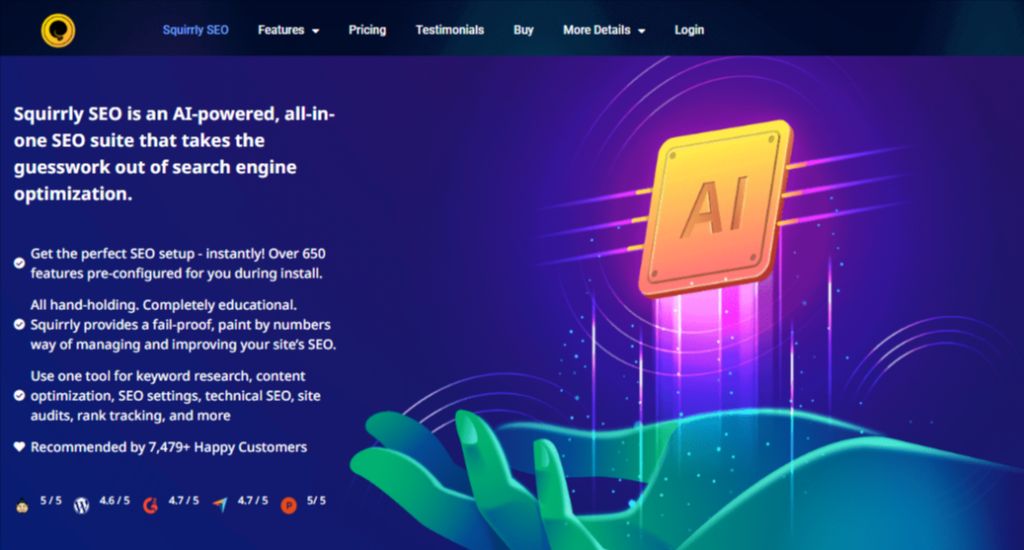Click Recommended by 7,479+ Happy Customers text
This screenshot has width=1024, height=550.
pyautogui.click(x=168, y=447)
